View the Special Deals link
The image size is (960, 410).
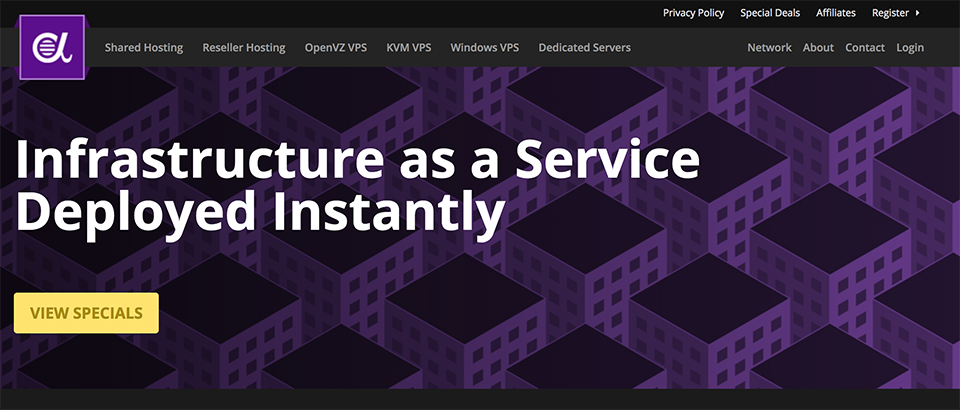770,13
